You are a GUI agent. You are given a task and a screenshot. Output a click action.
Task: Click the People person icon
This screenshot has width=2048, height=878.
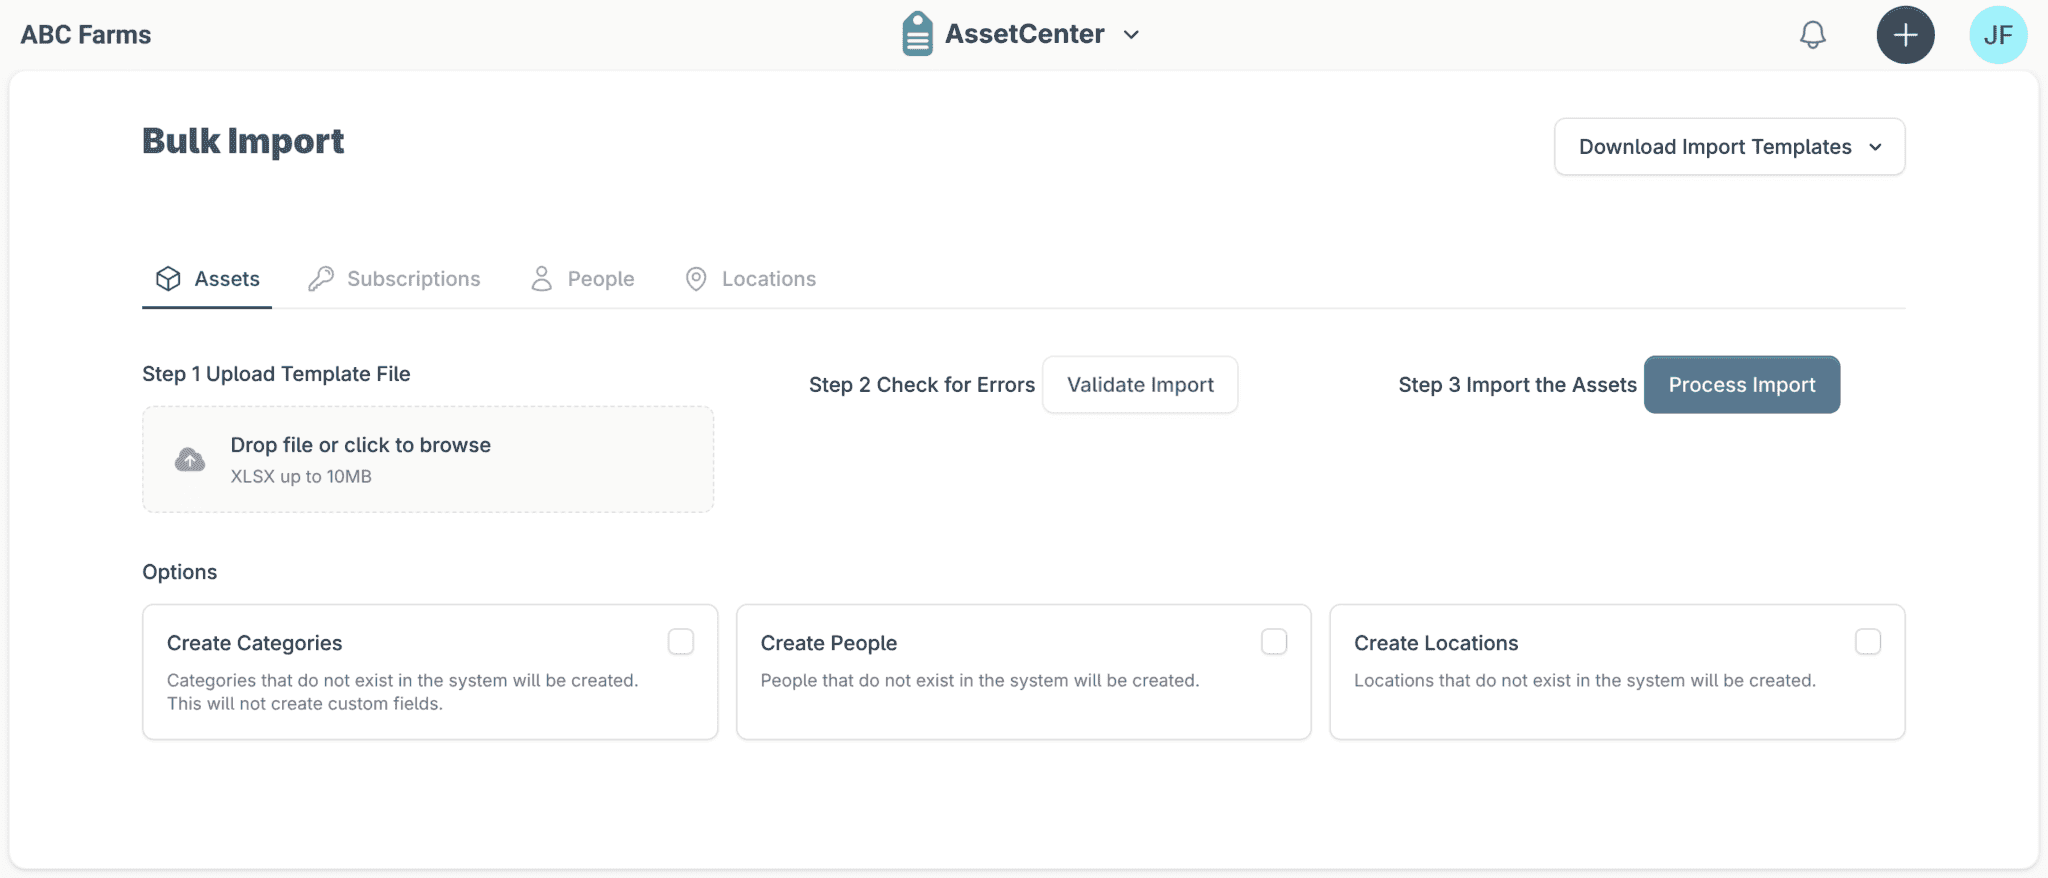click(x=541, y=279)
